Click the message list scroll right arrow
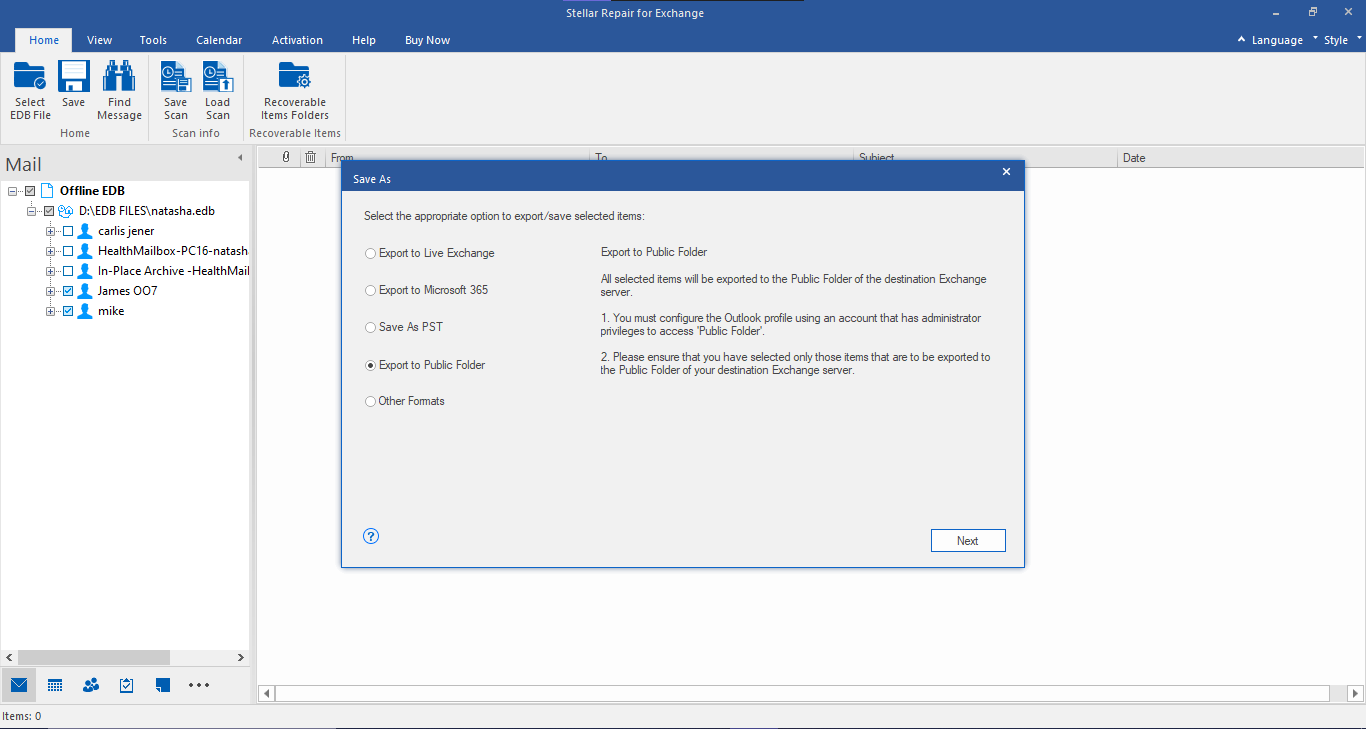Viewport: 1366px width, 729px height. [x=1355, y=693]
